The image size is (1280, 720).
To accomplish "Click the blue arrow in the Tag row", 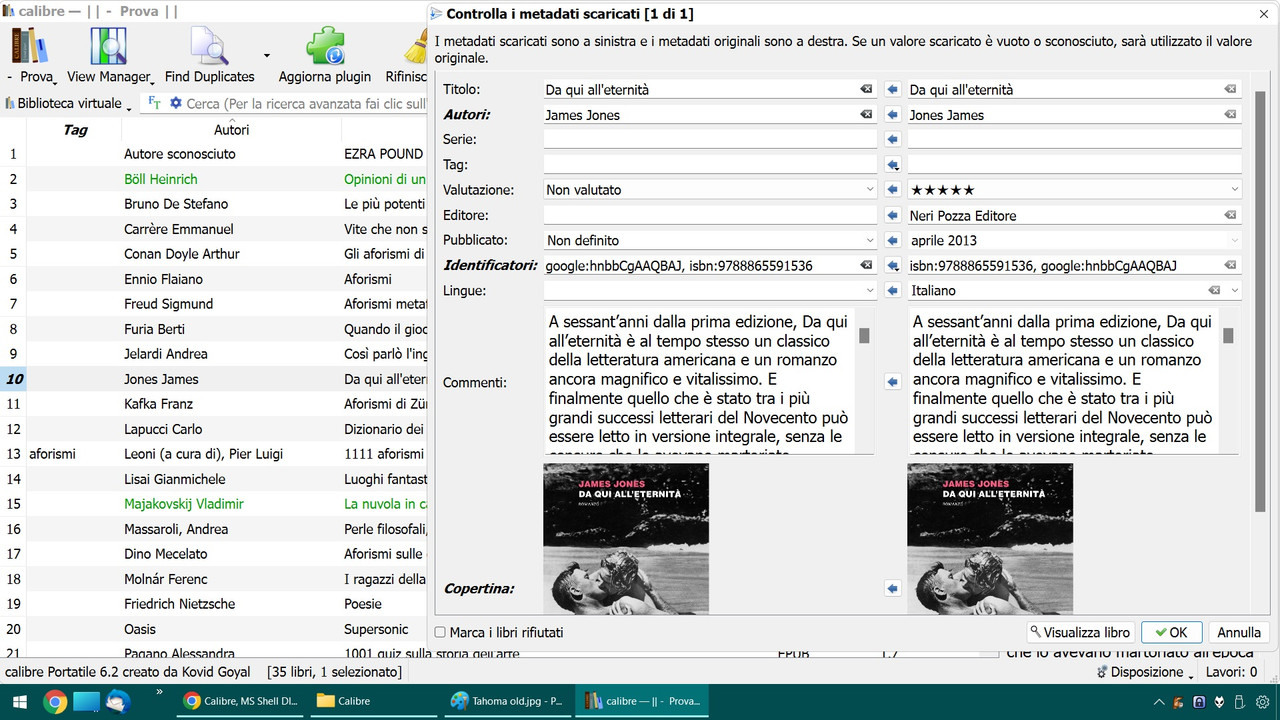I will 893,165.
